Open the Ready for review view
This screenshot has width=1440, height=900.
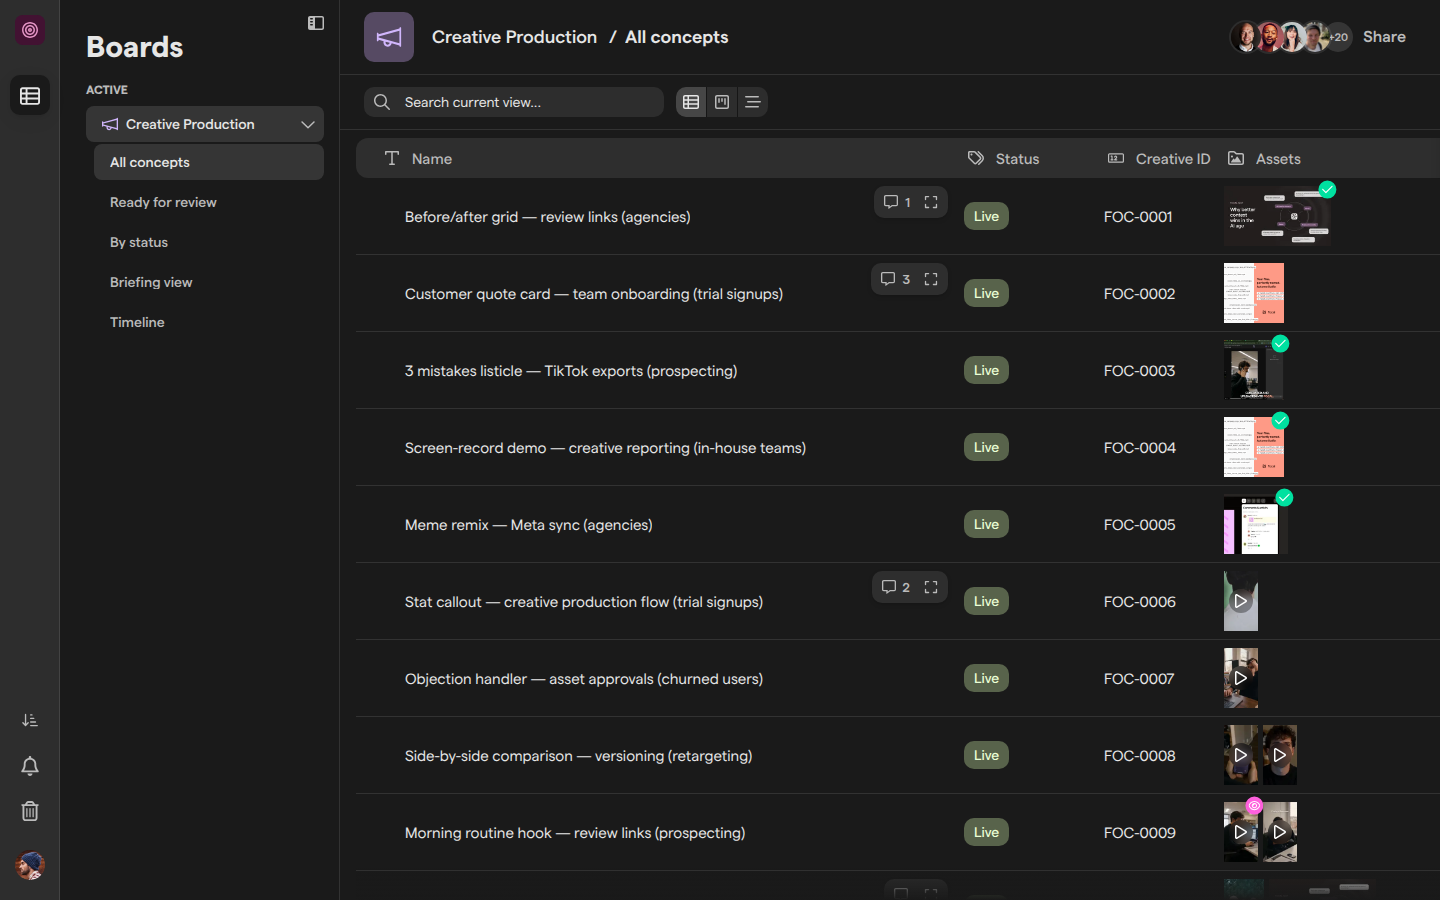coord(209,202)
